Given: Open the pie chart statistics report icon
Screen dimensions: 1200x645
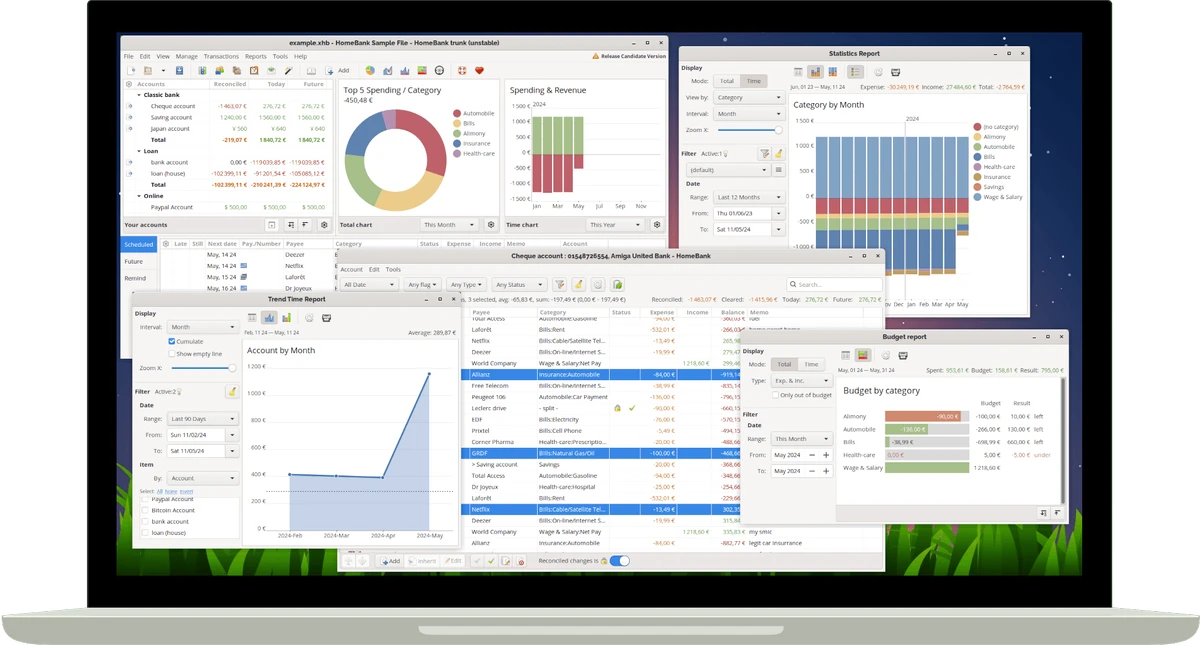Looking at the screenshot, I should pos(370,71).
